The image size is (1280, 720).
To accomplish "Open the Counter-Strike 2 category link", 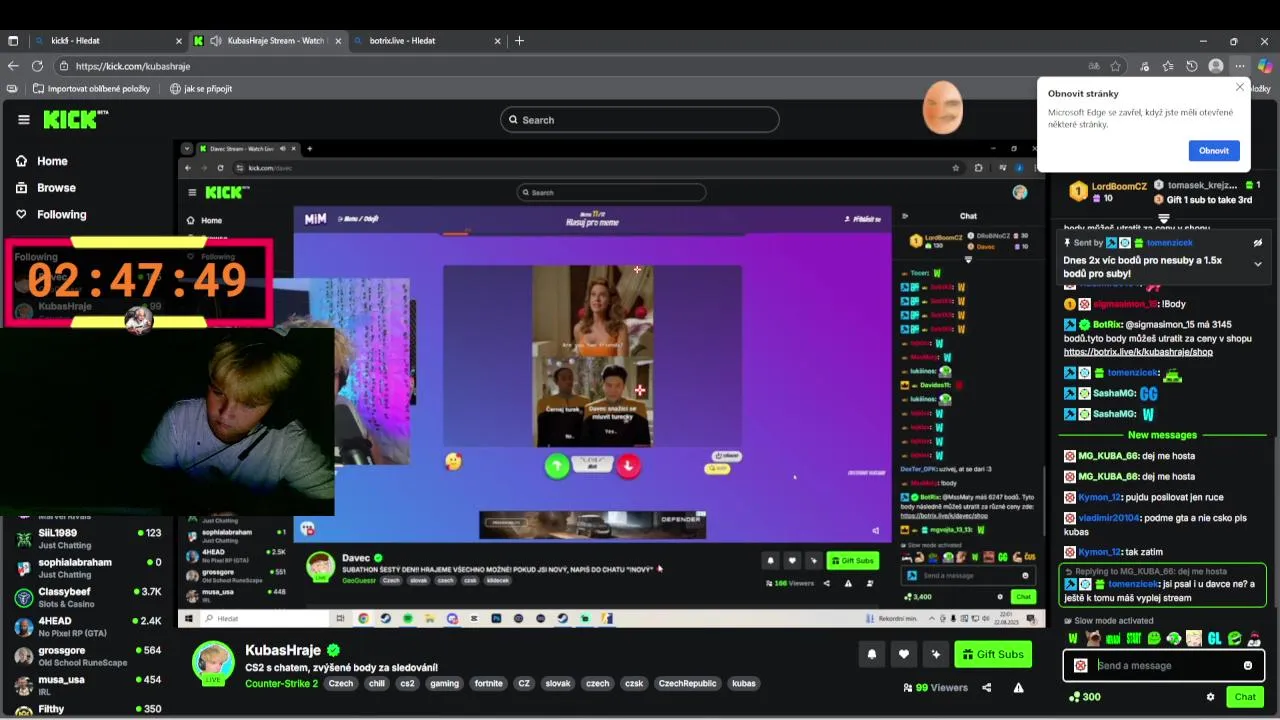I will click(281, 684).
